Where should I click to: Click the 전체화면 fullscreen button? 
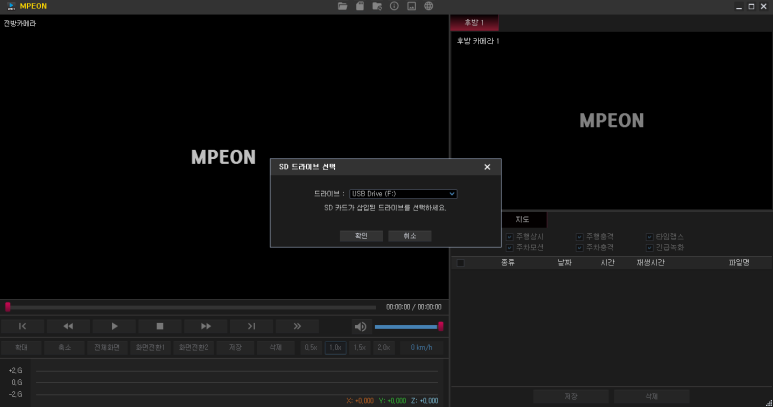click(x=107, y=348)
